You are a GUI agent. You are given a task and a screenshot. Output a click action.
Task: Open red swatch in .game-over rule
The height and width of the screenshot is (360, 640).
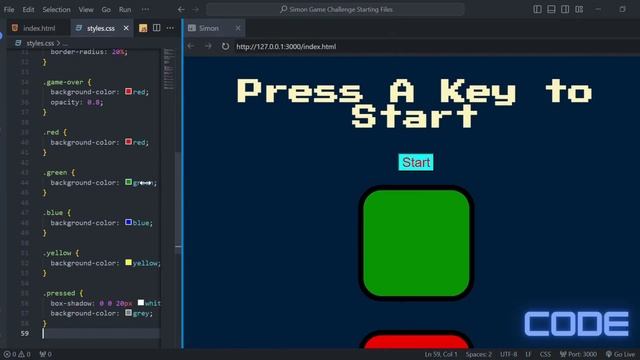128,91
